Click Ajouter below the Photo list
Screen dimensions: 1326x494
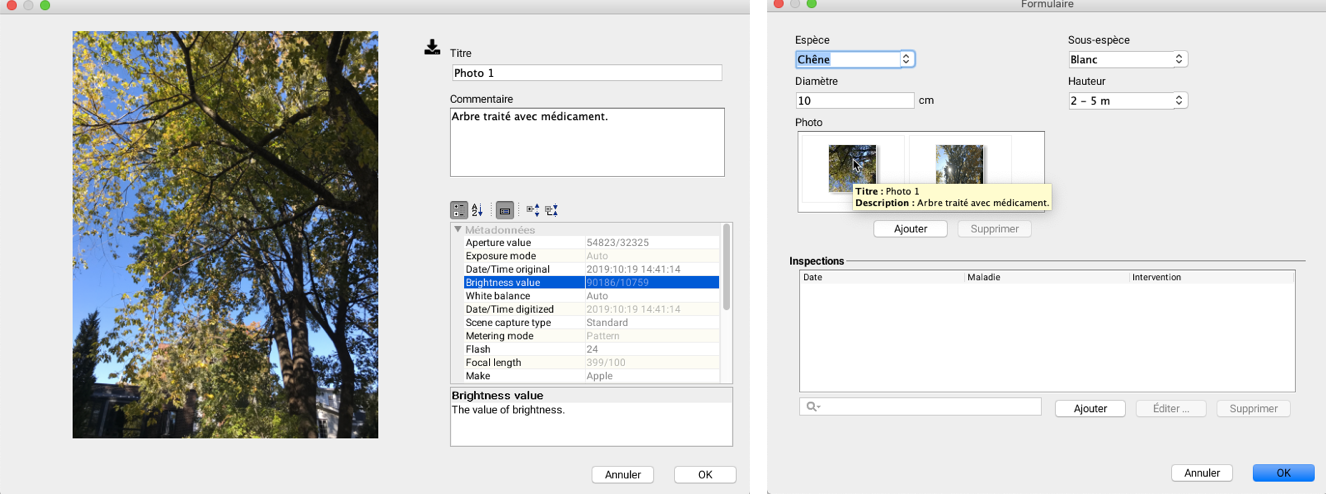[x=910, y=229]
